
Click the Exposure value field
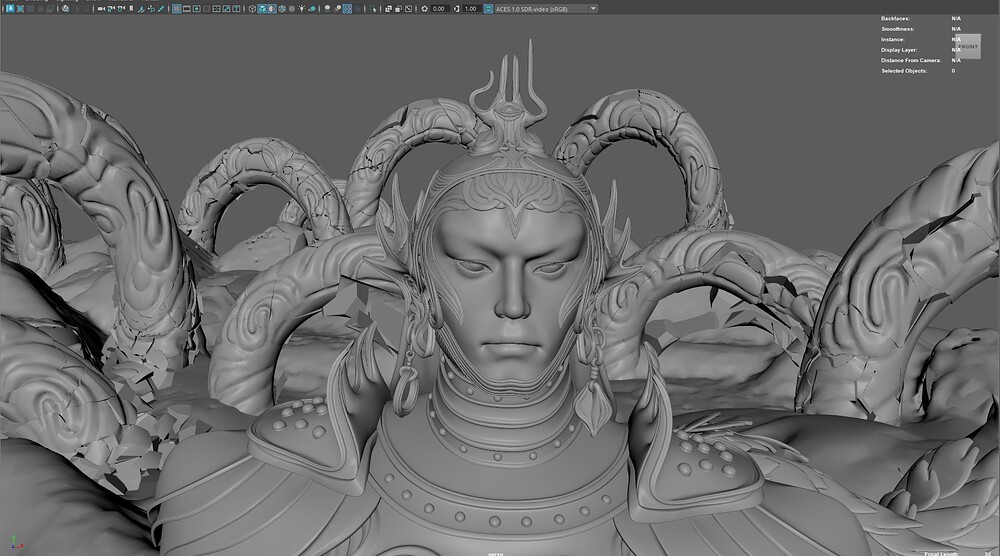pyautogui.click(x=438, y=8)
